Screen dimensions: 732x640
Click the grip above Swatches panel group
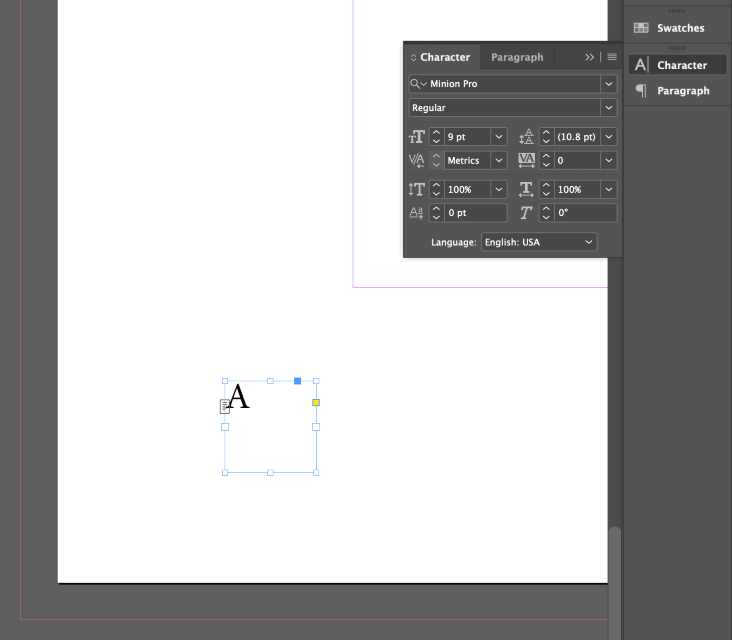(x=676, y=11)
